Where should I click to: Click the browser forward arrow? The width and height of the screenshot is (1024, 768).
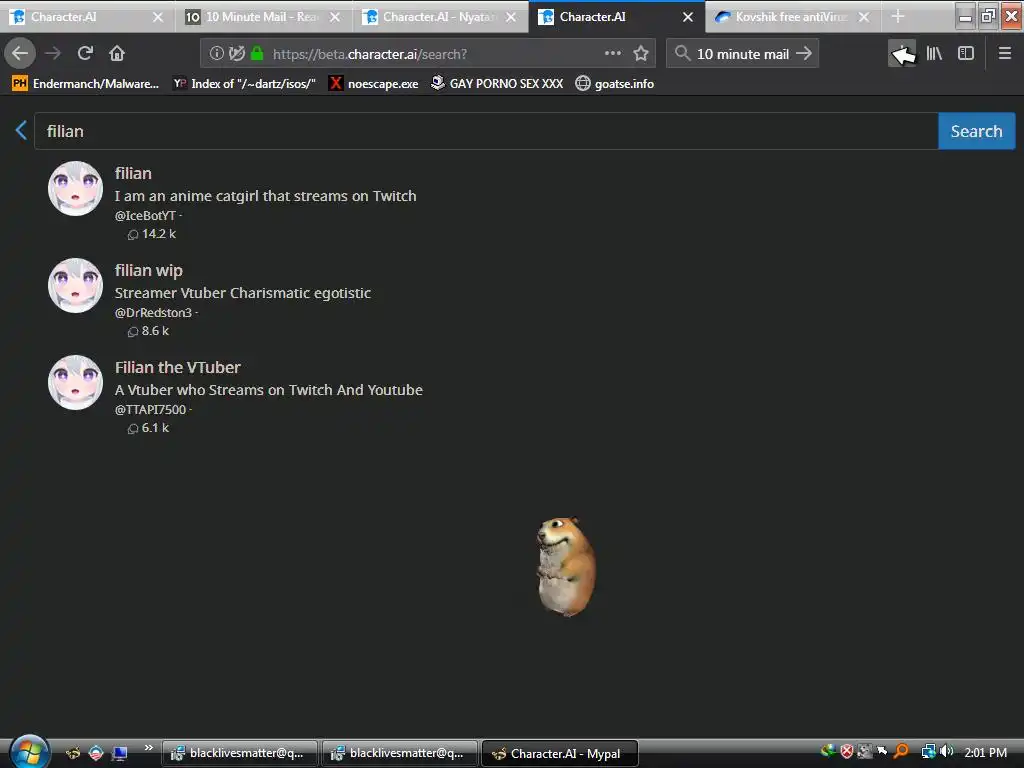(x=54, y=54)
